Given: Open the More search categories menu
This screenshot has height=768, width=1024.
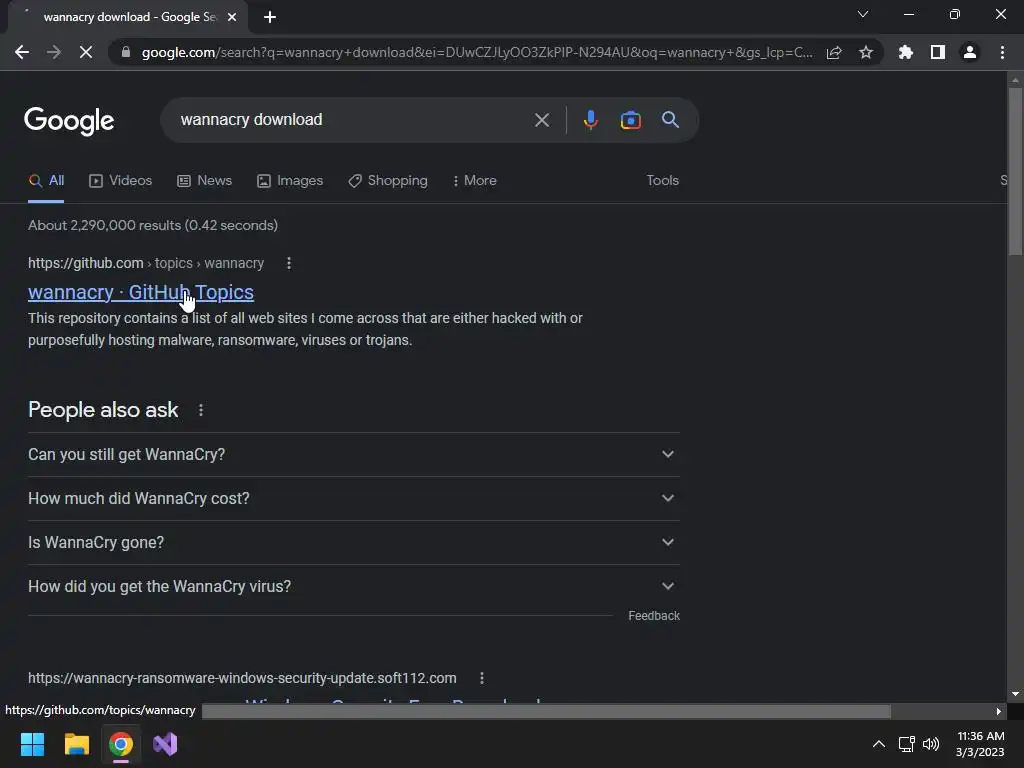Looking at the screenshot, I should (475, 180).
